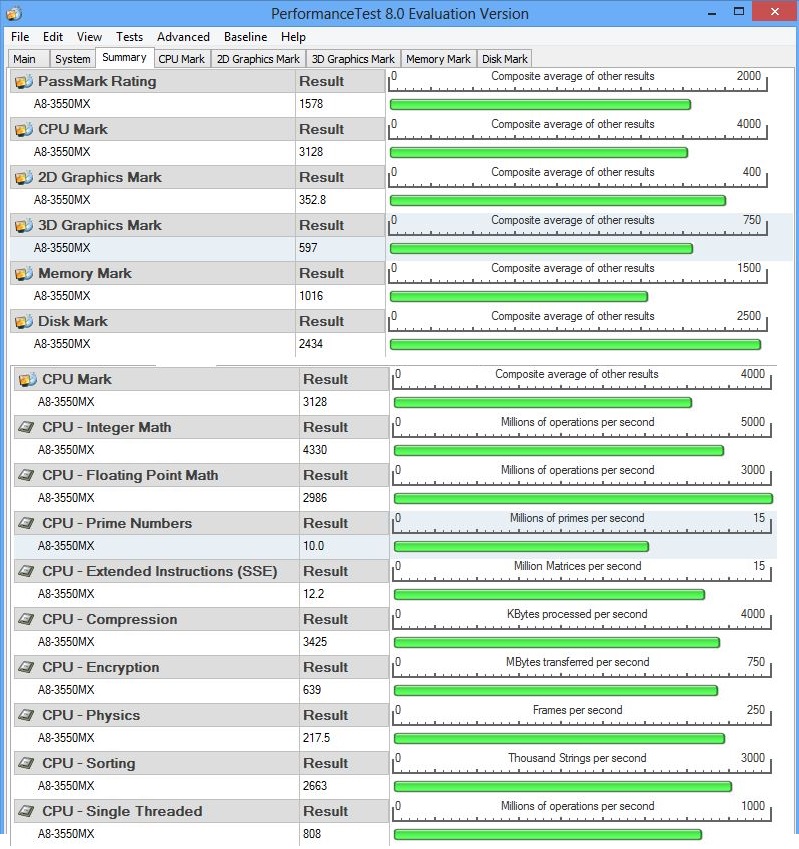This screenshot has width=799, height=849.
Task: Click the Compression result value 3425
Action: click(315, 642)
